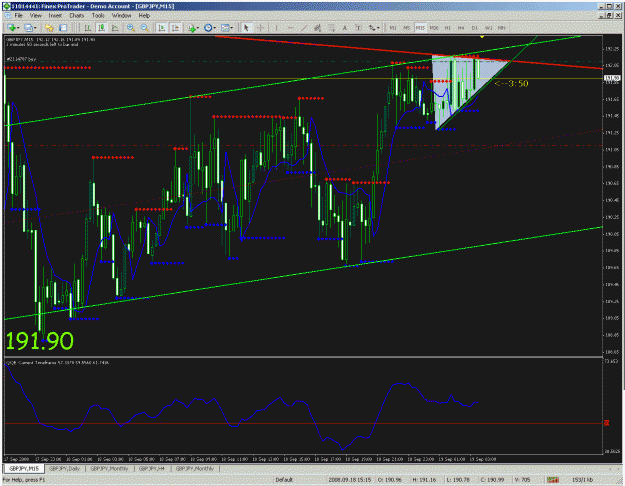Switch chart to Candlesticks mode
This screenshot has height=486, width=625.
[x=101, y=28]
